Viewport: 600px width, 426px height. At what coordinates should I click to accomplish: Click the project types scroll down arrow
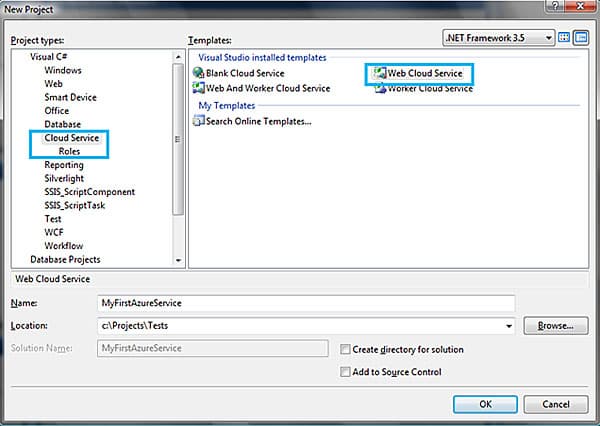click(178, 260)
